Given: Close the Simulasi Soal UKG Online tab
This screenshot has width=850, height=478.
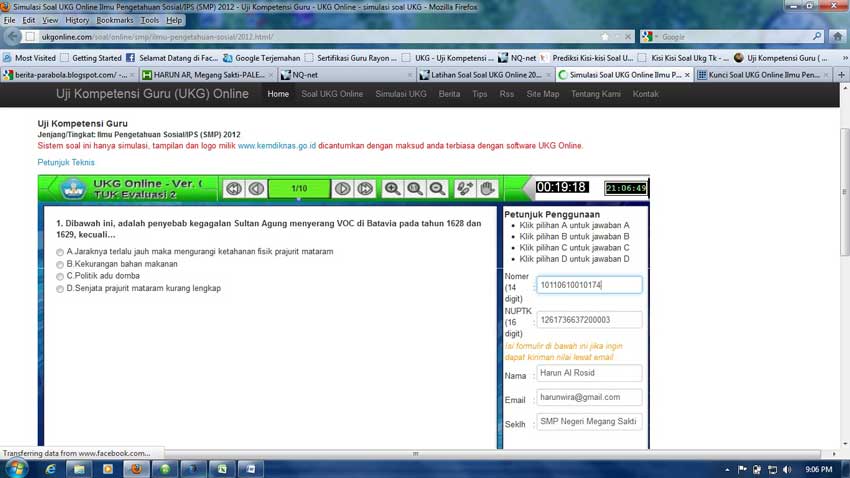Looking at the screenshot, I should click(x=687, y=75).
